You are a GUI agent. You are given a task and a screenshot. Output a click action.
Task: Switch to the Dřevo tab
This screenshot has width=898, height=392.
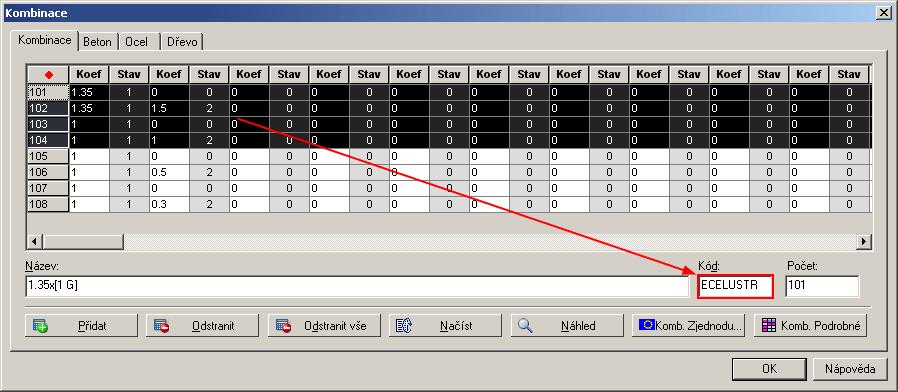(x=183, y=42)
